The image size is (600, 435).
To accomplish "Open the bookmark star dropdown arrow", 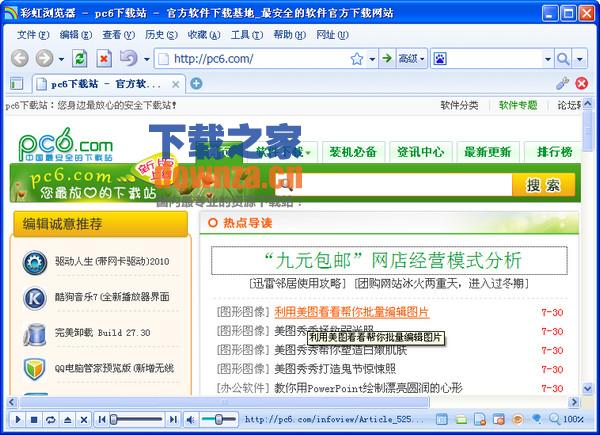I will pyautogui.click(x=372, y=59).
